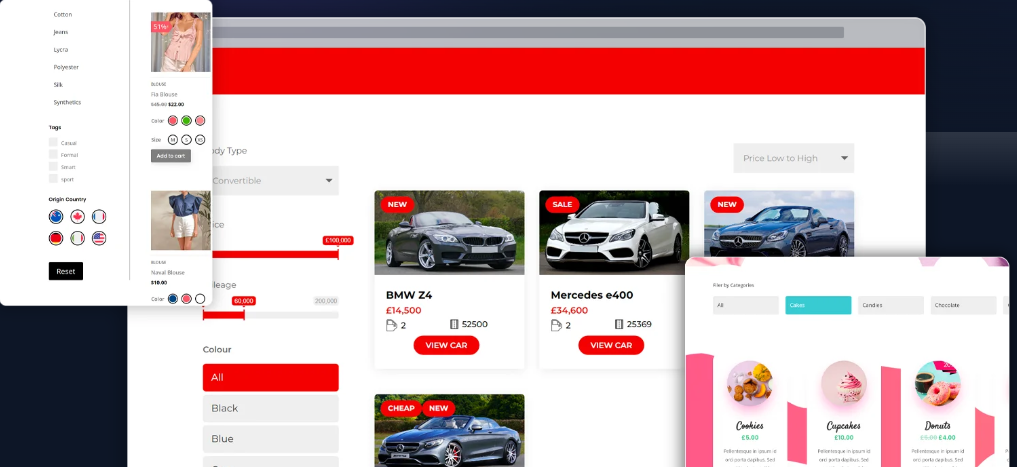Select the USA flag under Origin Country
Screen dimensions: 1017x467
99,238
